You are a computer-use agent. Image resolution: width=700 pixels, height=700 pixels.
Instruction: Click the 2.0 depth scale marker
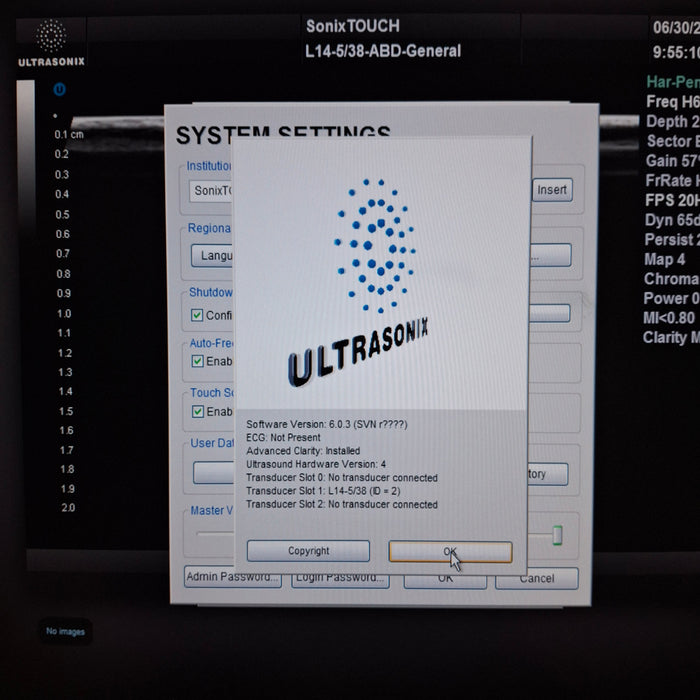tap(68, 508)
